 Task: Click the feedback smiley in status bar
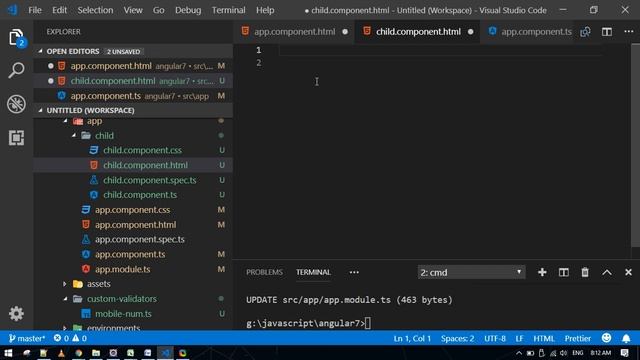607,338
